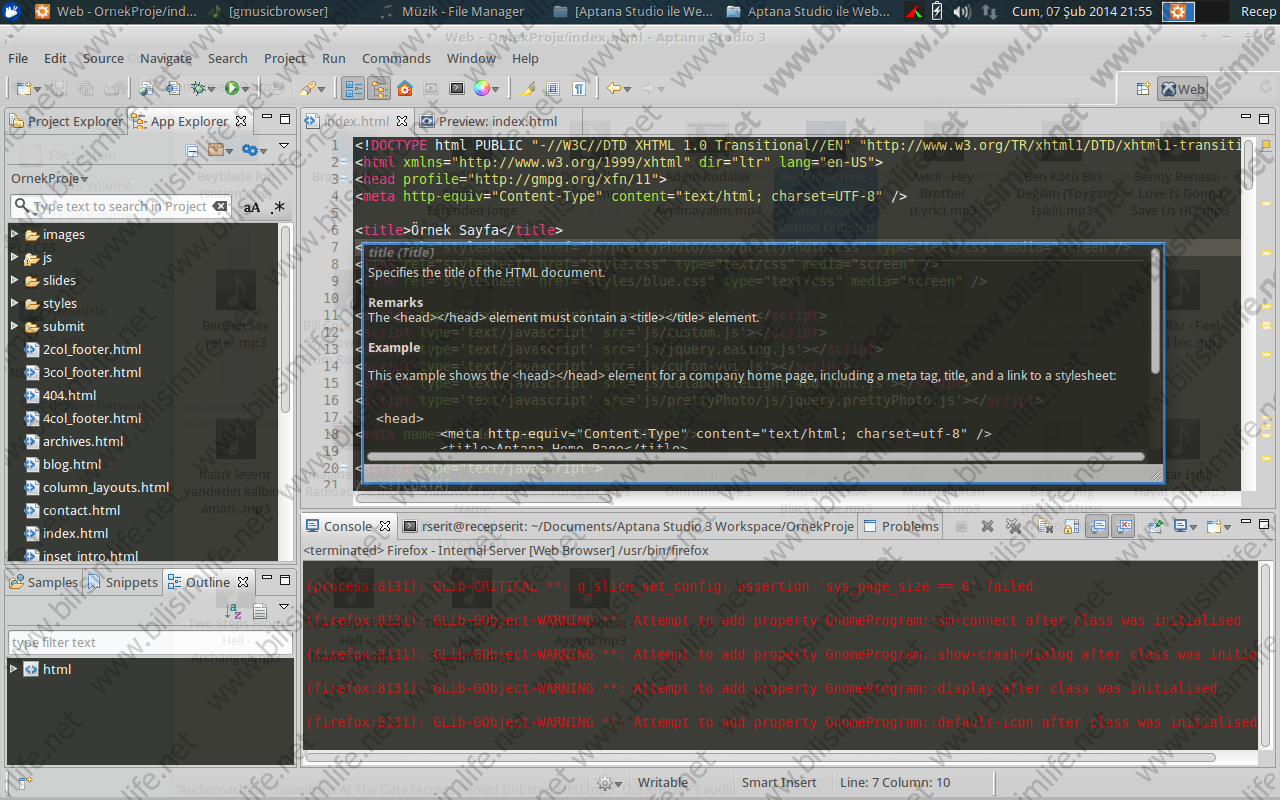Click the Back navigation arrow icon
The height and width of the screenshot is (800, 1280).
tap(613, 88)
